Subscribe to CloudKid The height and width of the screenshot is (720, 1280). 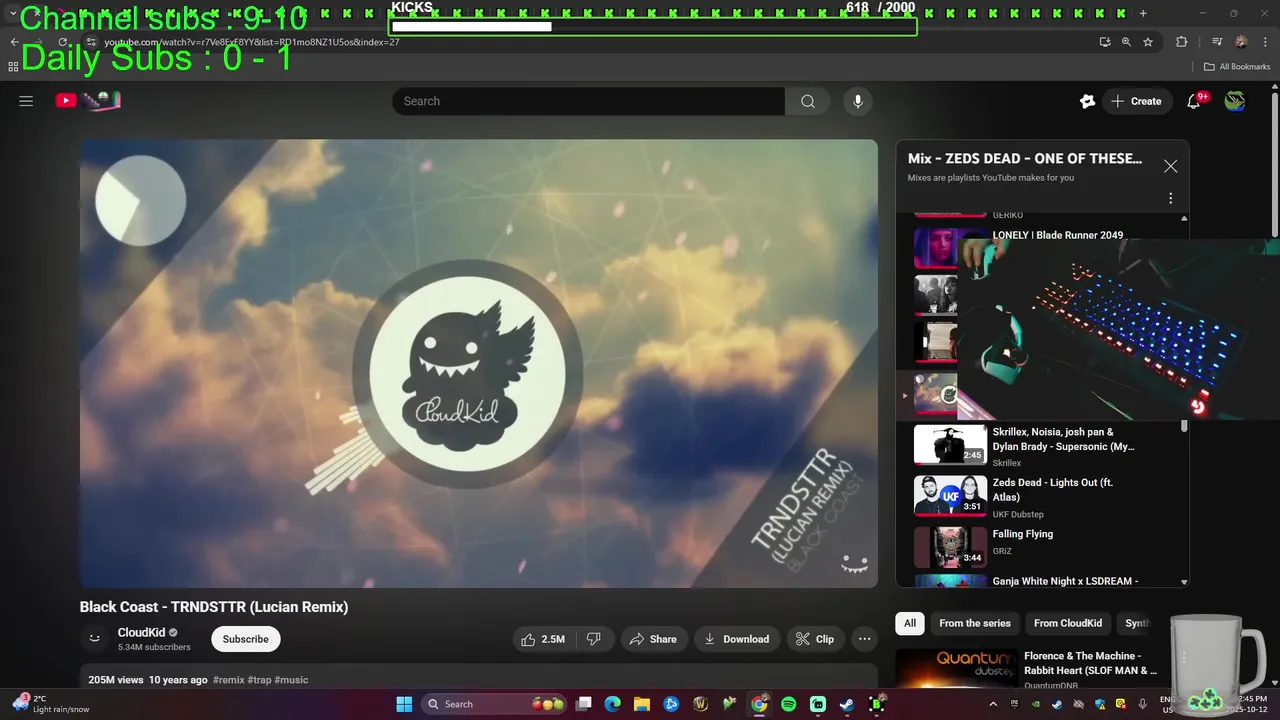click(245, 639)
